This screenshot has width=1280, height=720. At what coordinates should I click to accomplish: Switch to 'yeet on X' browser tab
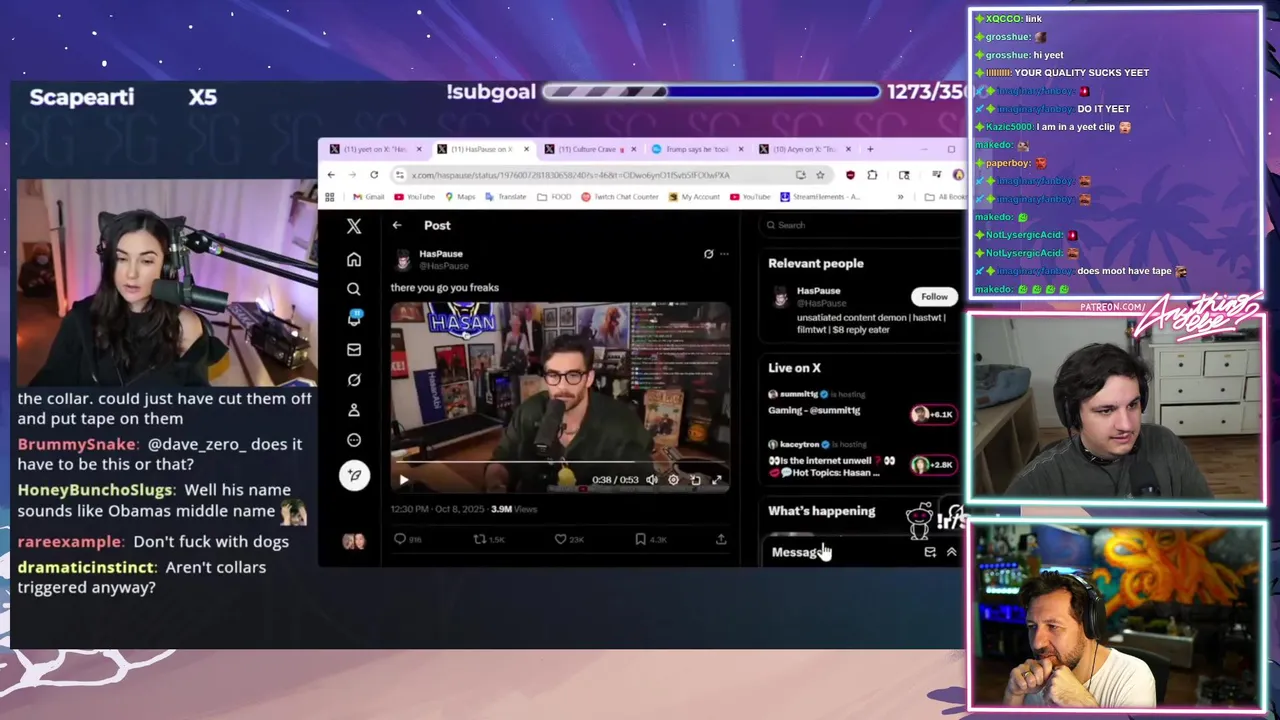click(375, 149)
